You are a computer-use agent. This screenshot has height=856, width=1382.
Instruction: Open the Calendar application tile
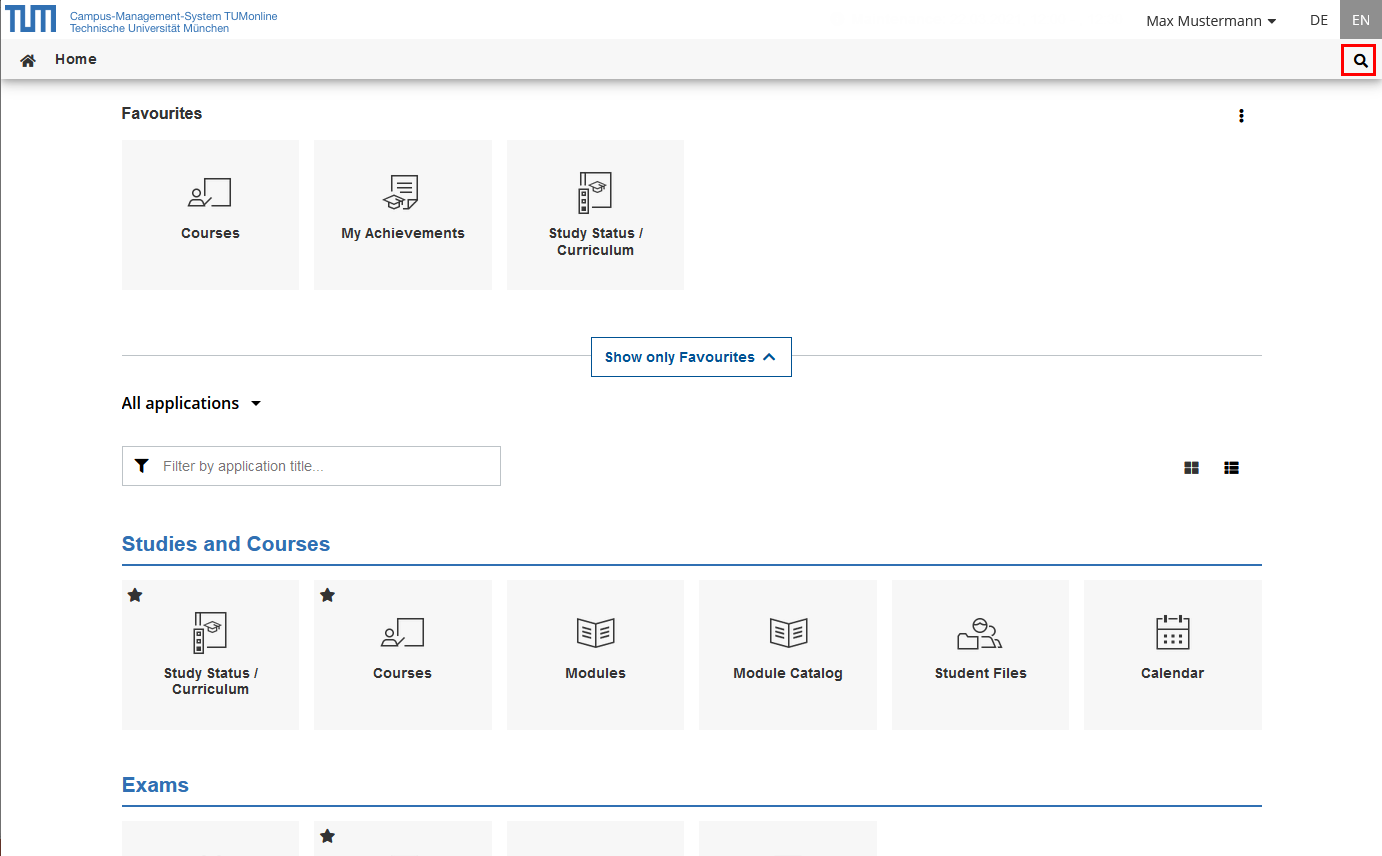pyautogui.click(x=1172, y=654)
